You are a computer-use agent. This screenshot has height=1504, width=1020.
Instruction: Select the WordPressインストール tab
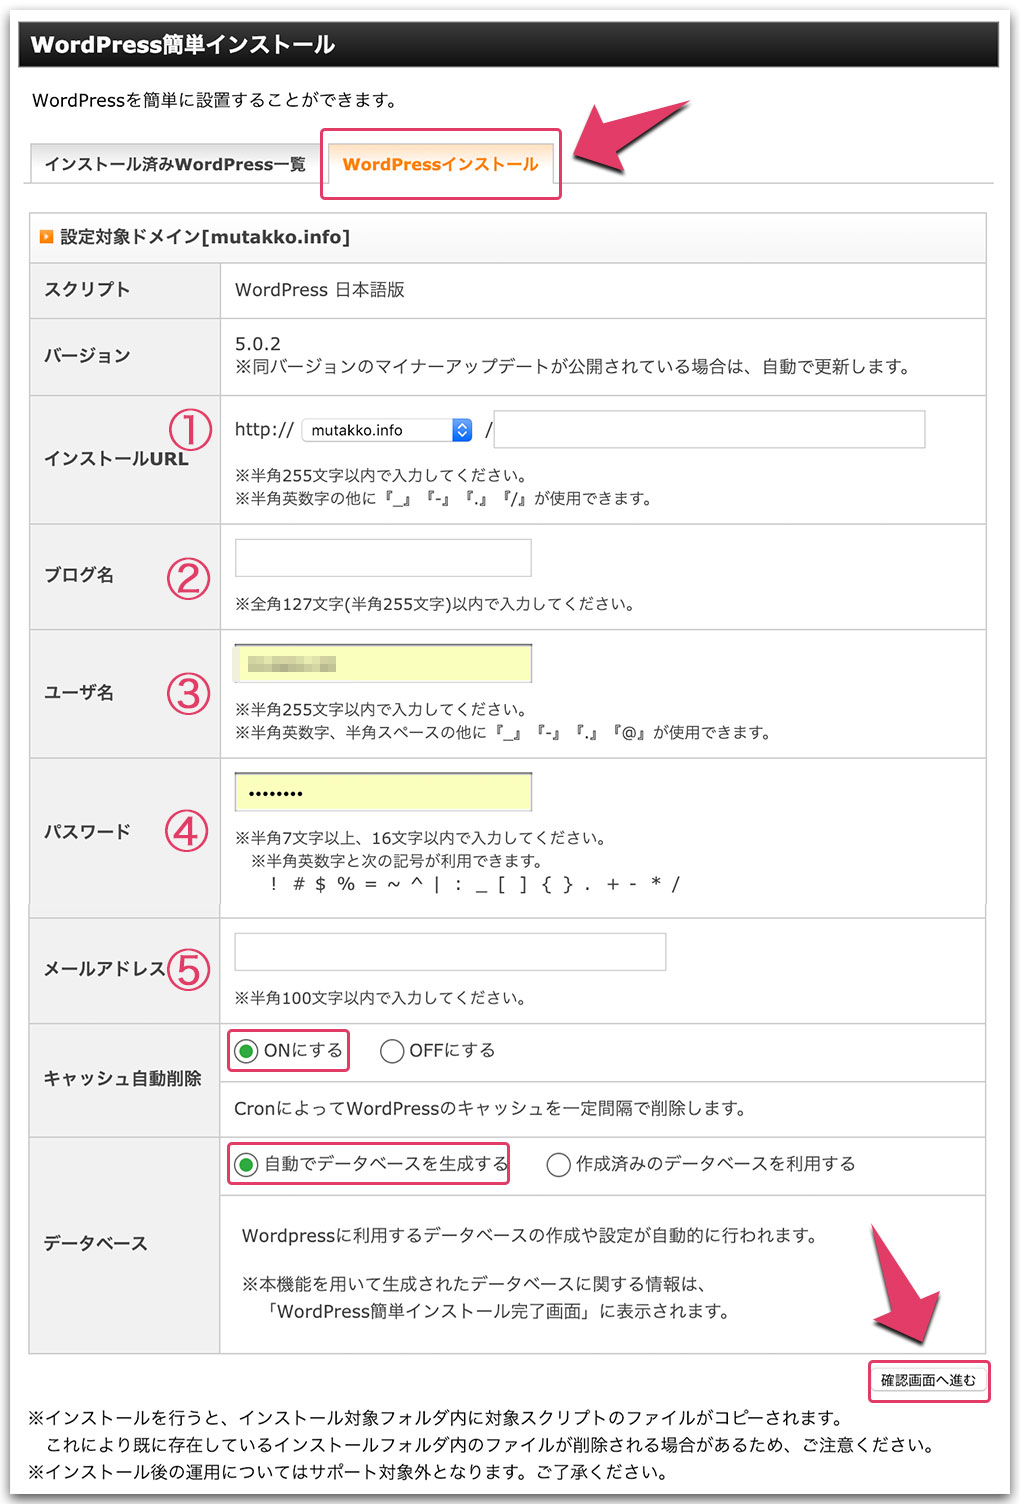(444, 165)
